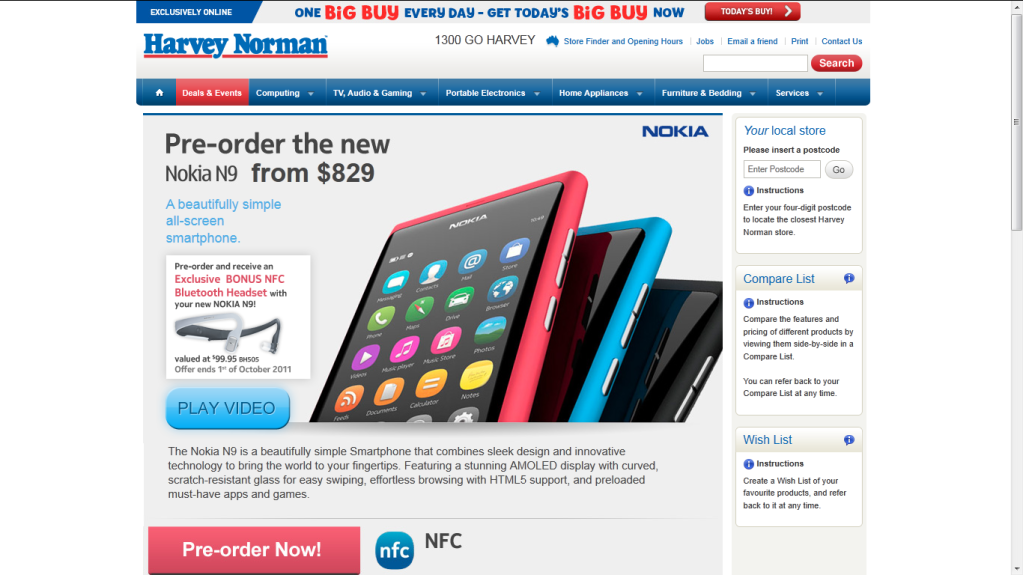Click the Enter Postcode field
The height and width of the screenshot is (575, 1023).
pos(782,169)
